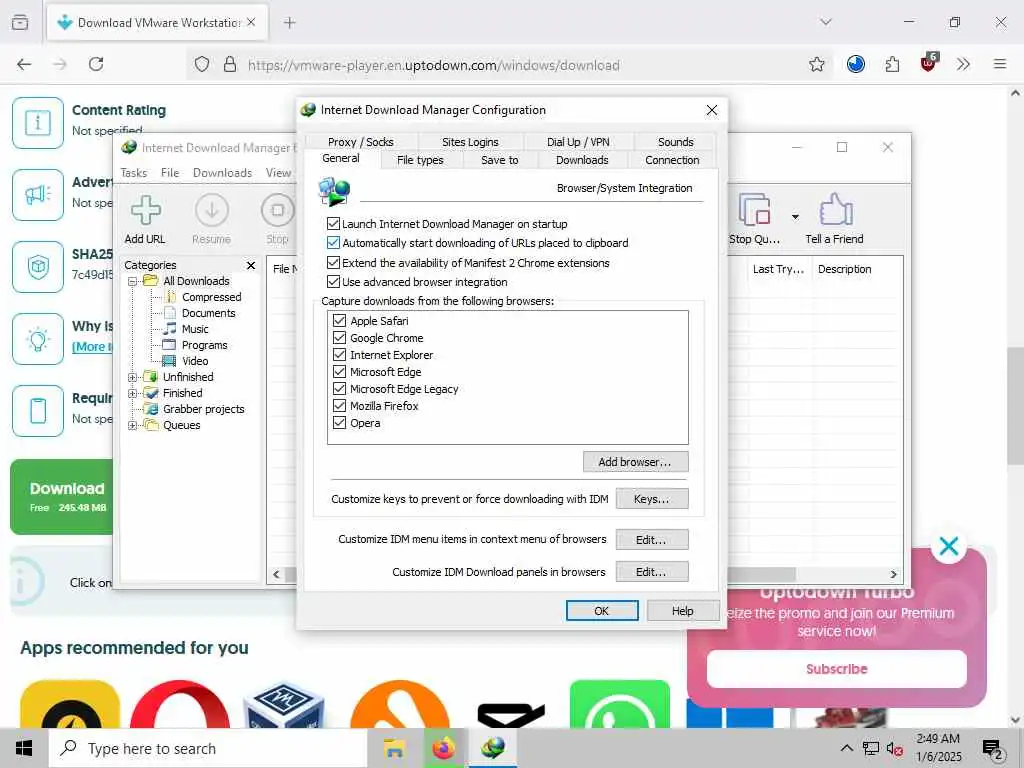Toggle automatically start downloading clipboard URLs

click(333, 243)
